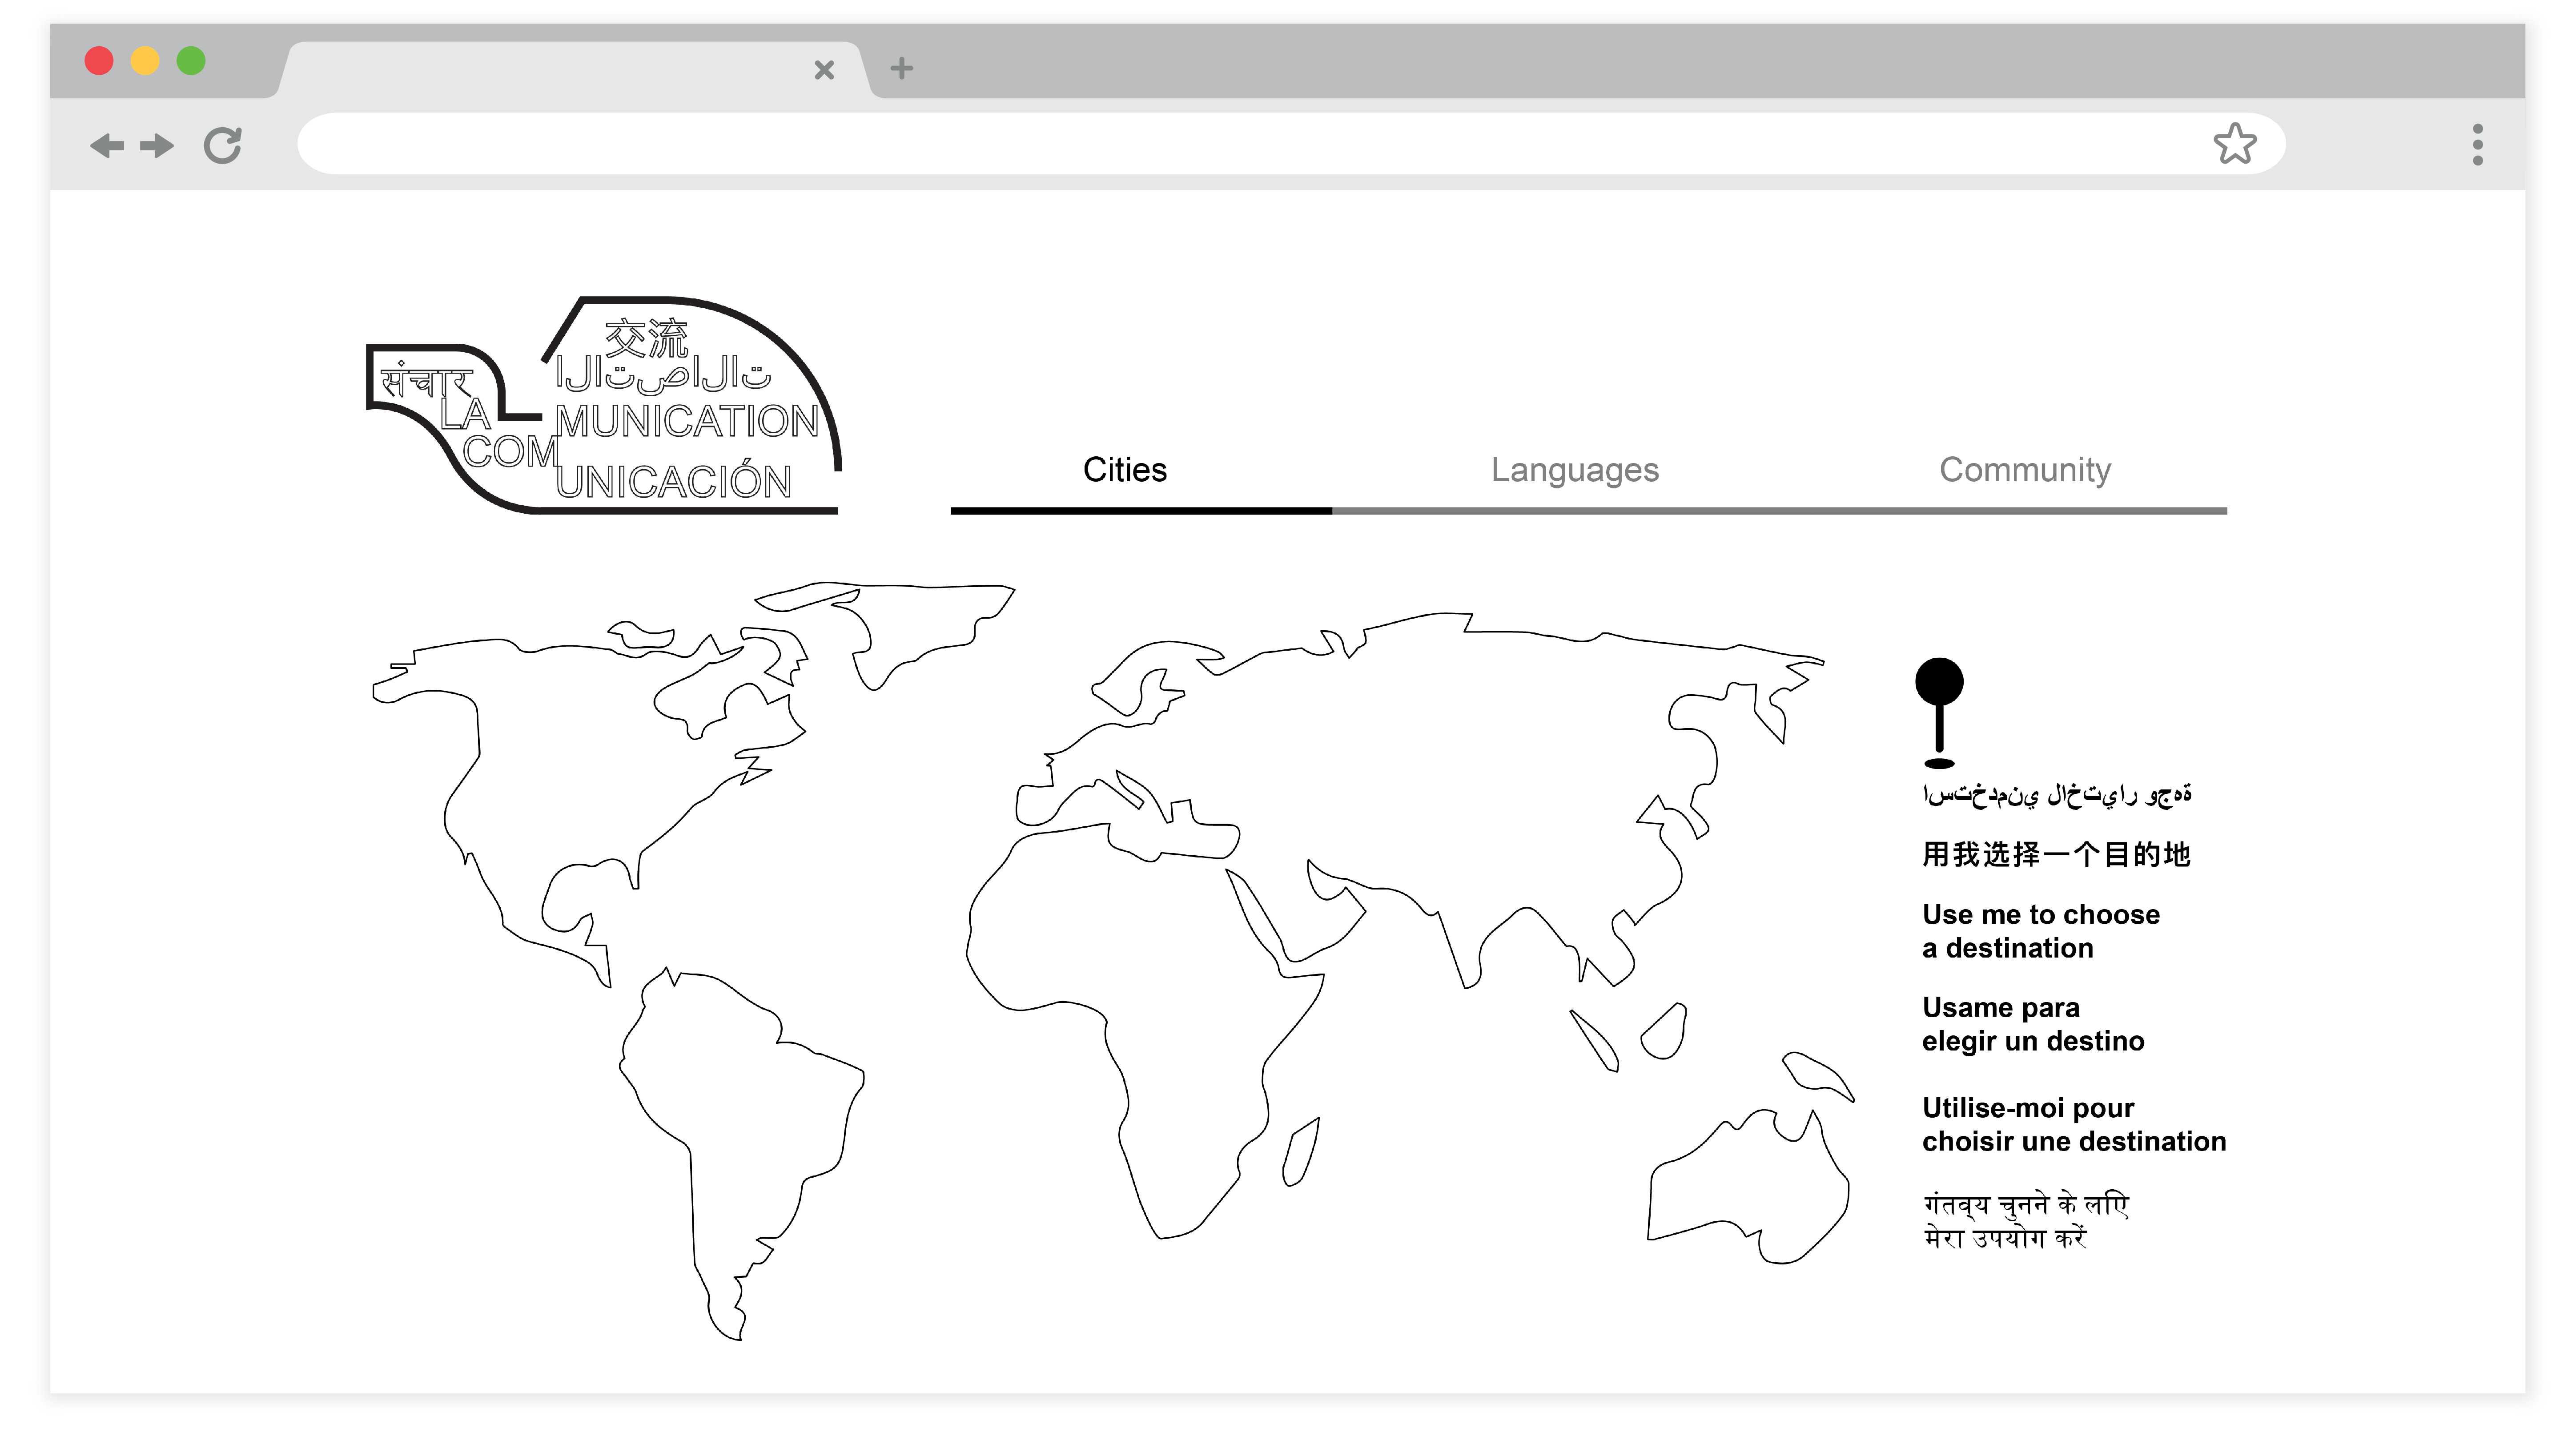Select the Cities tab
Screen dimensions: 2576x1449
[1124, 470]
